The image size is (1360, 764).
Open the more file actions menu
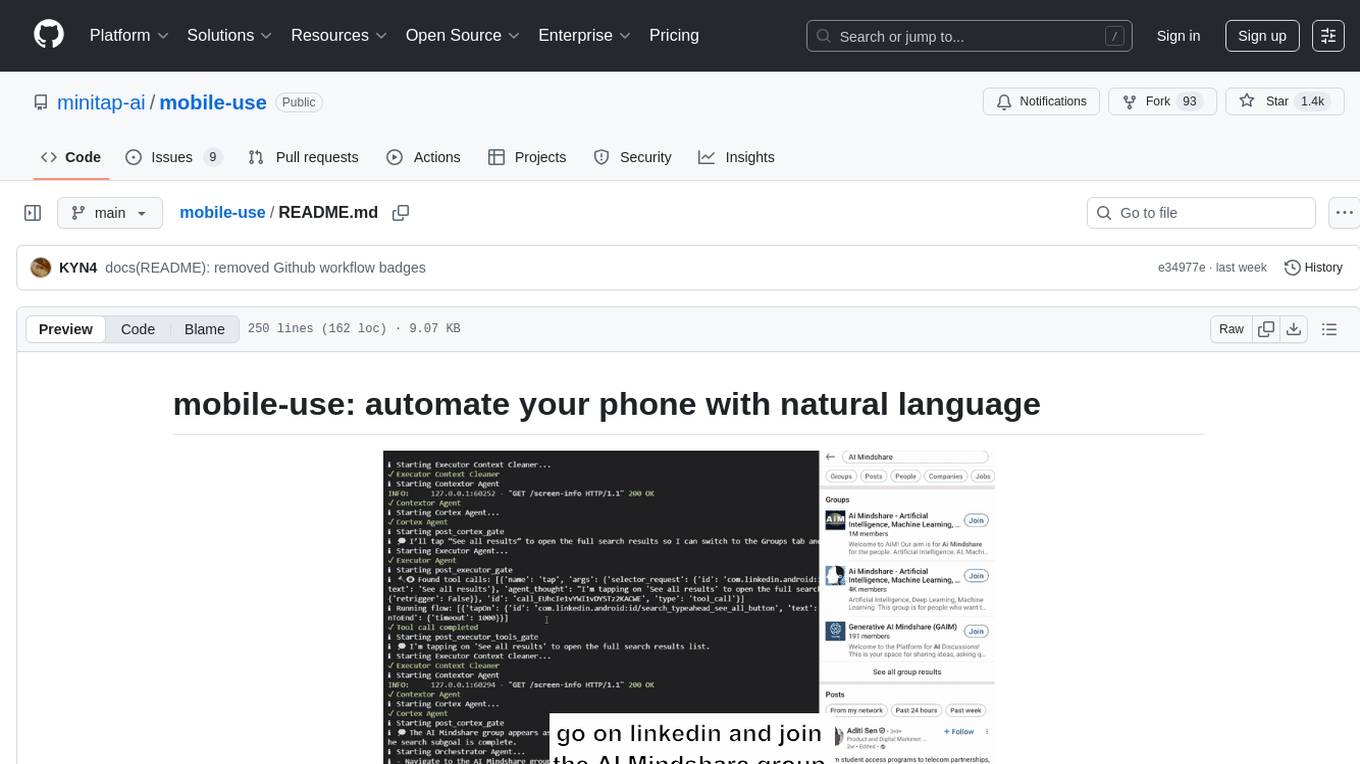1344,213
